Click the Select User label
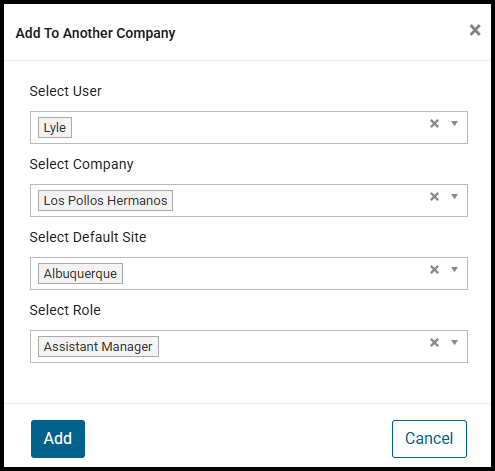The height and width of the screenshot is (471, 495). [66, 91]
